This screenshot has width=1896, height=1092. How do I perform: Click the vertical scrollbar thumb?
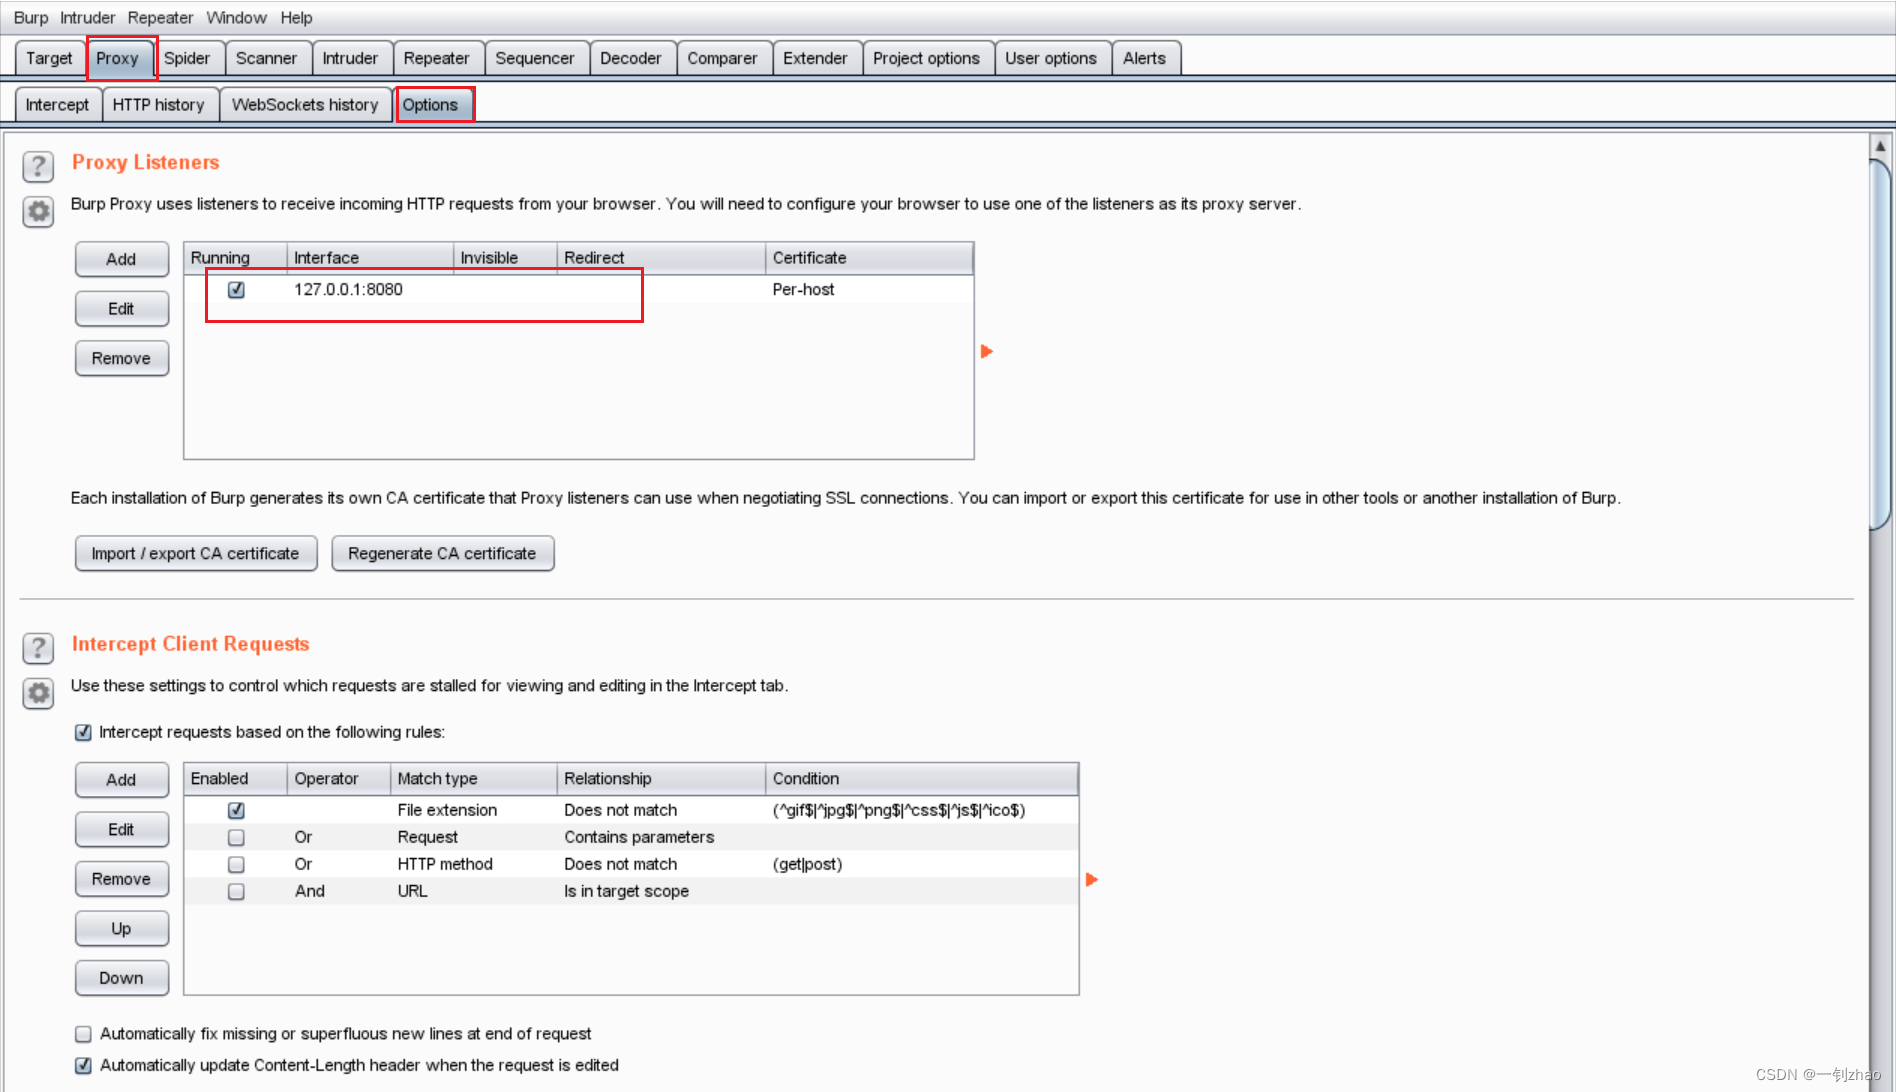pos(1880,344)
